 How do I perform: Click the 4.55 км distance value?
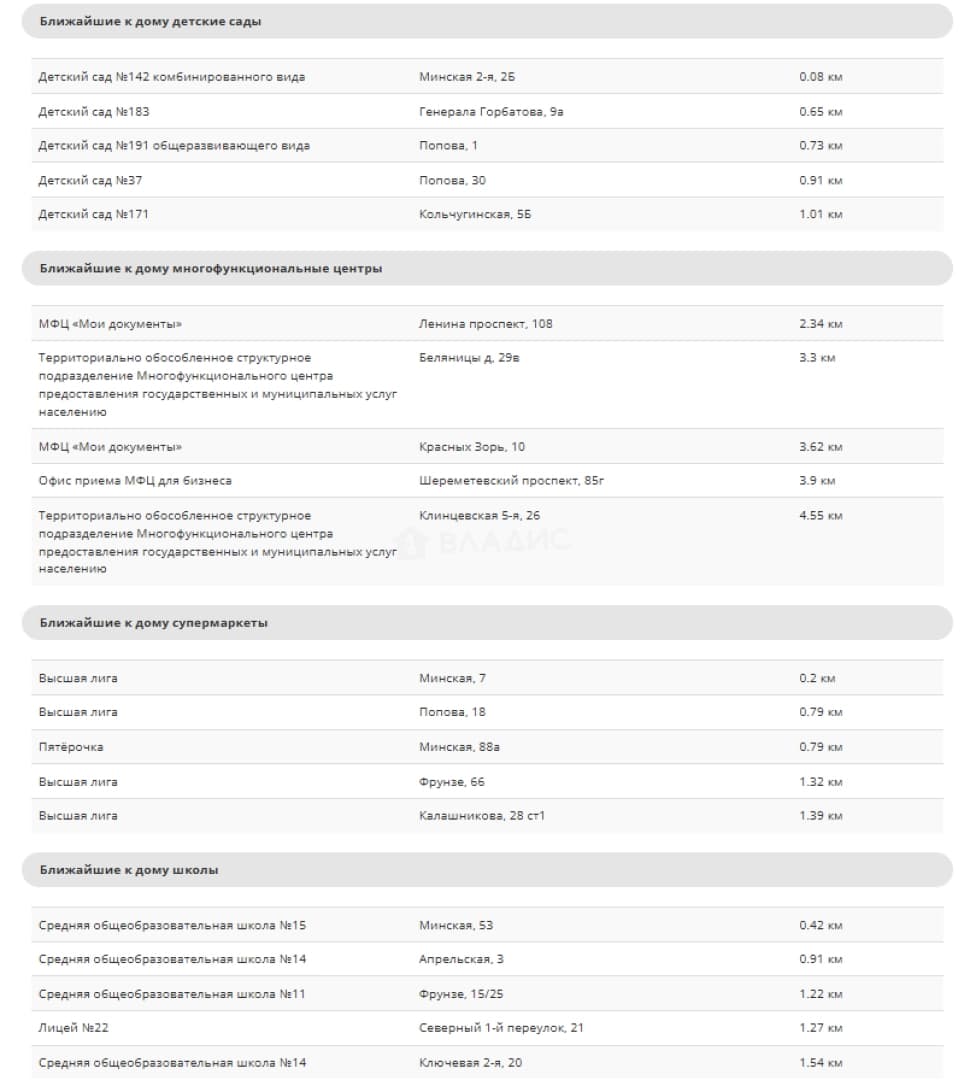[x=821, y=515]
